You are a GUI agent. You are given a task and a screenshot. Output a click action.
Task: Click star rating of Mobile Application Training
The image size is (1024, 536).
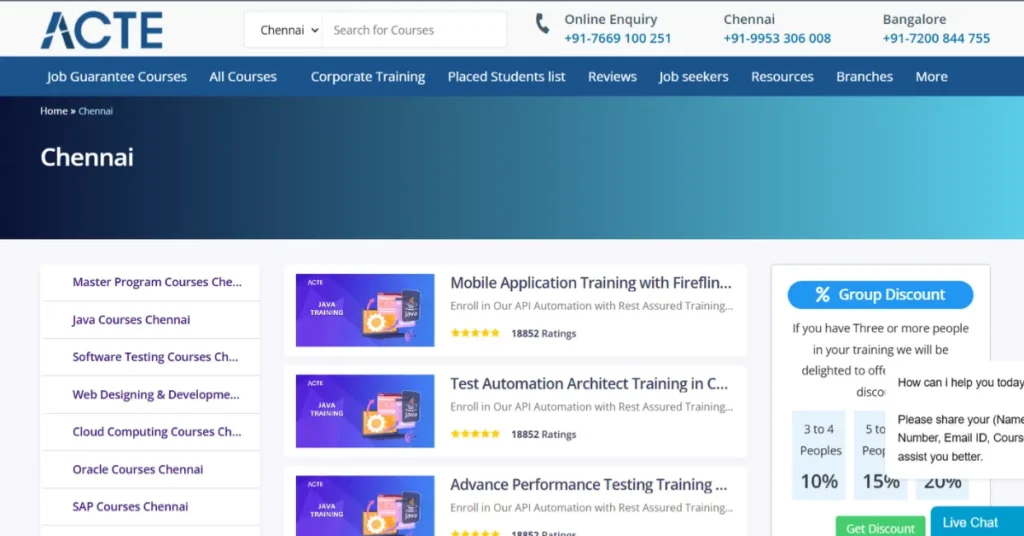[x=475, y=333]
